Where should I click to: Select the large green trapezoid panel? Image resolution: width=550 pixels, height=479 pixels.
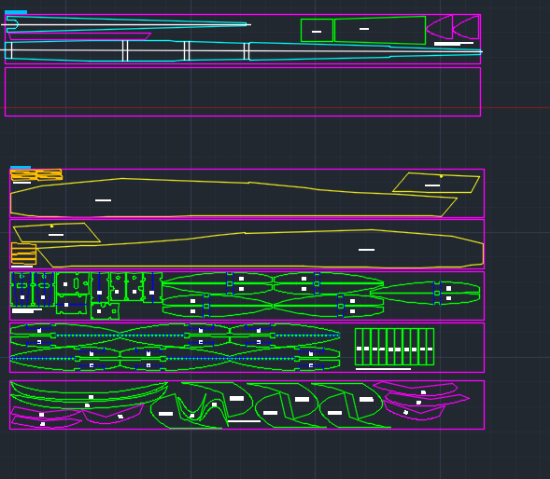click(x=380, y=30)
